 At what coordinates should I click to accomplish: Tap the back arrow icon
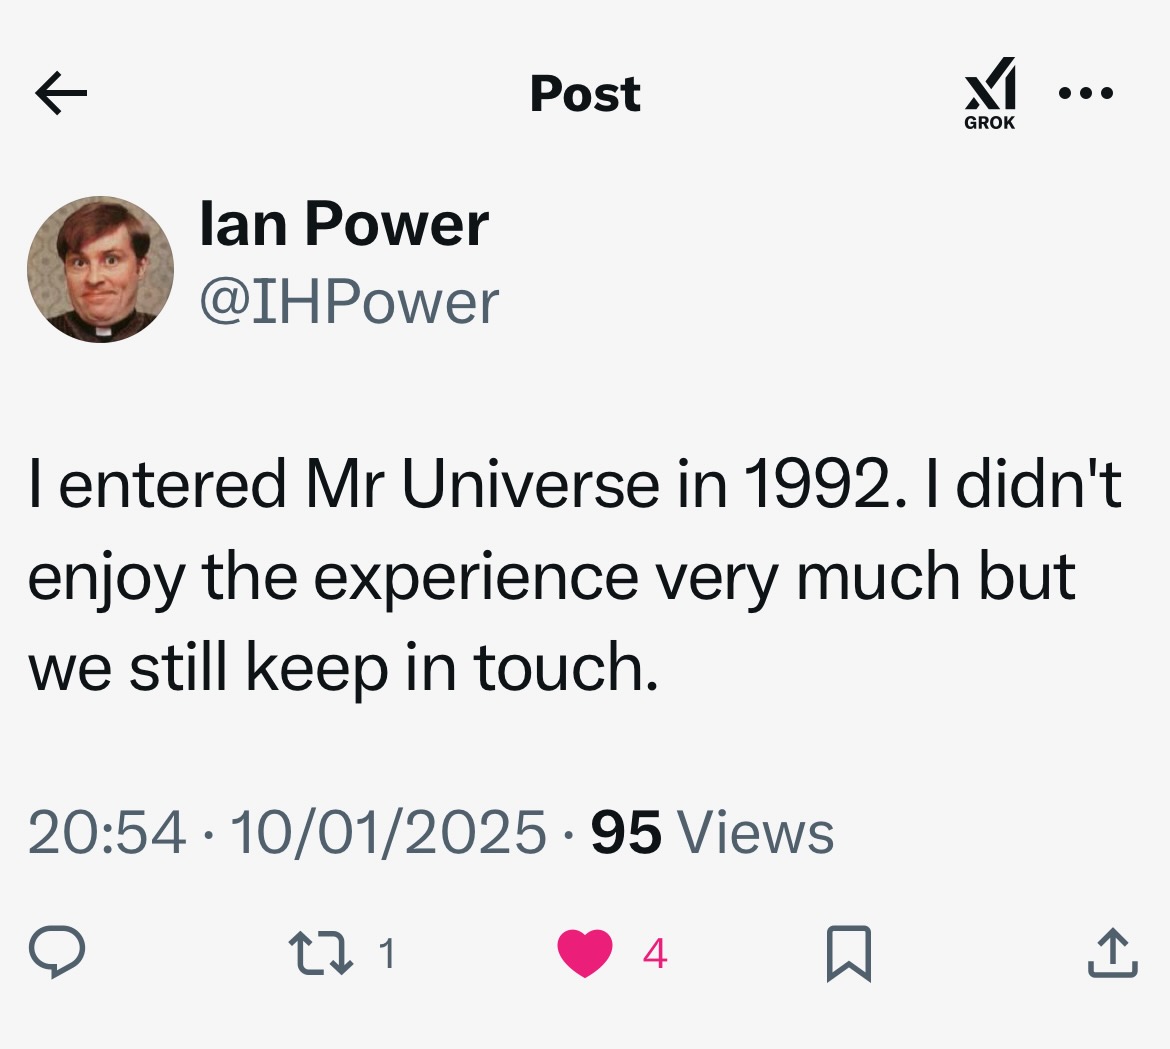61,94
